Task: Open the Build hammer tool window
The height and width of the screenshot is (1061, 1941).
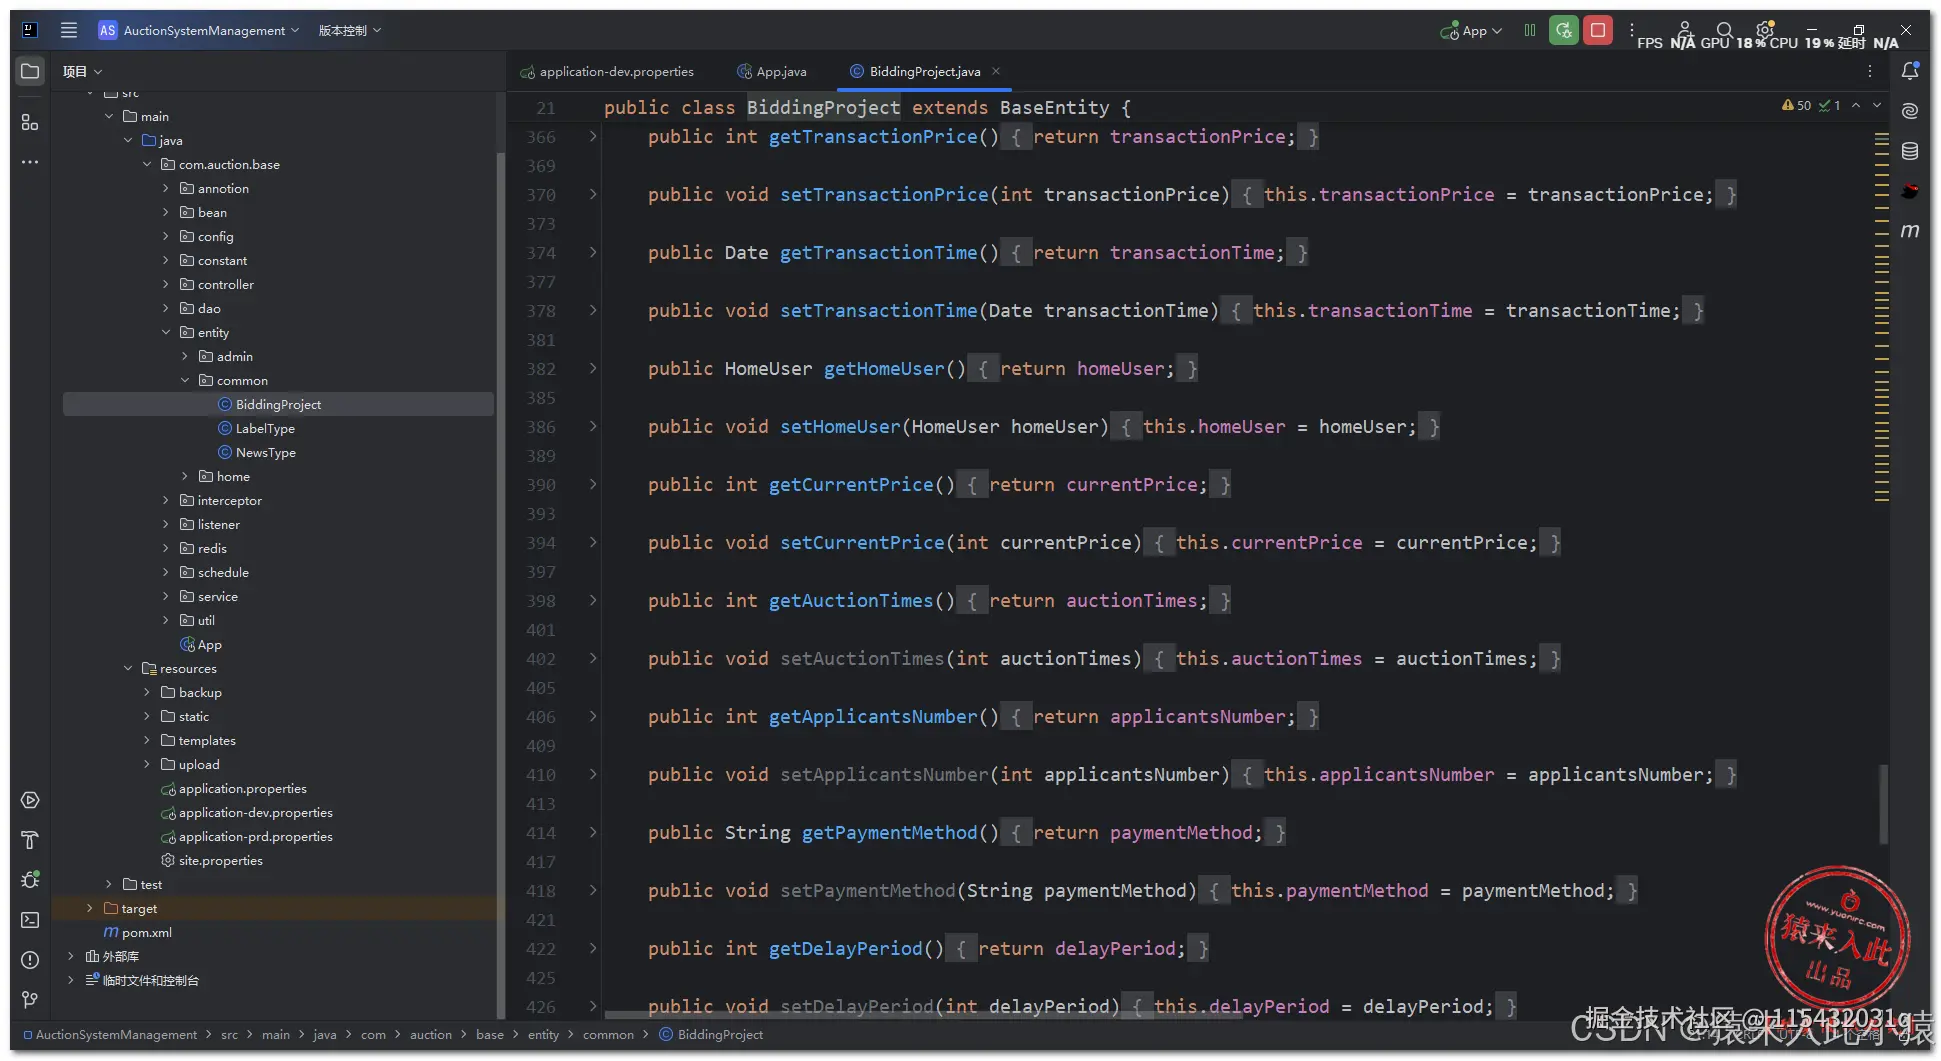Action: tap(30, 840)
